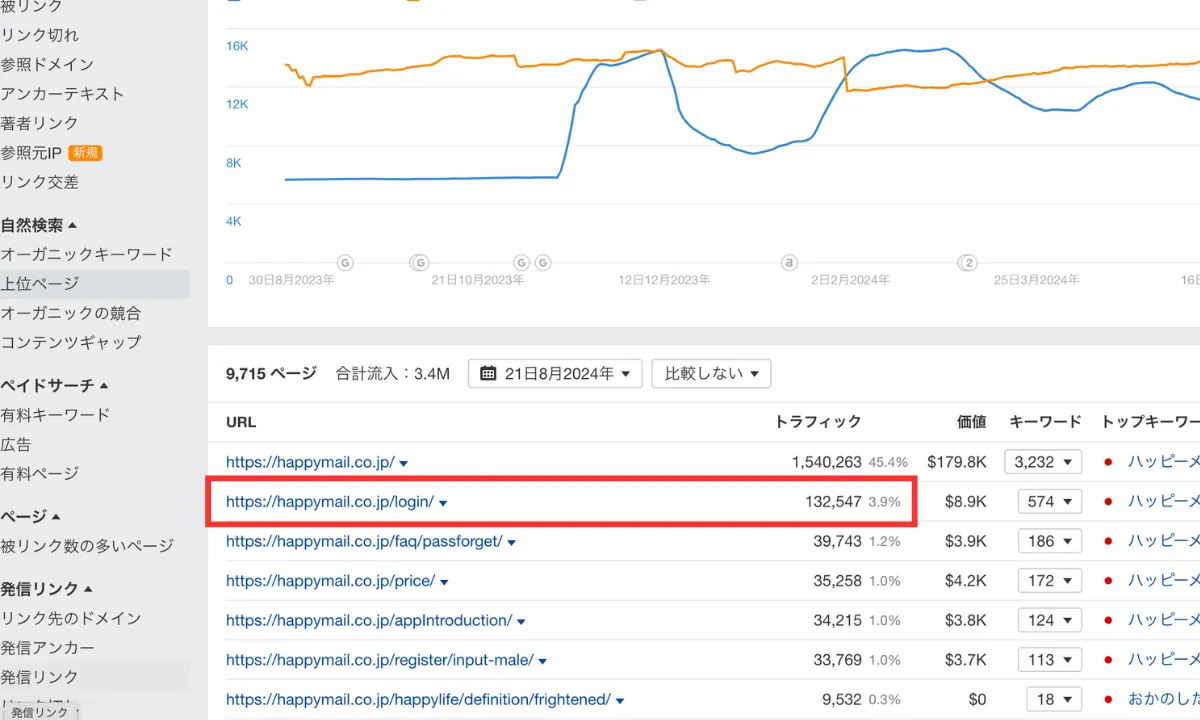Open 著者リンク in the sidebar
This screenshot has height=720, width=1200.
pos(39,123)
